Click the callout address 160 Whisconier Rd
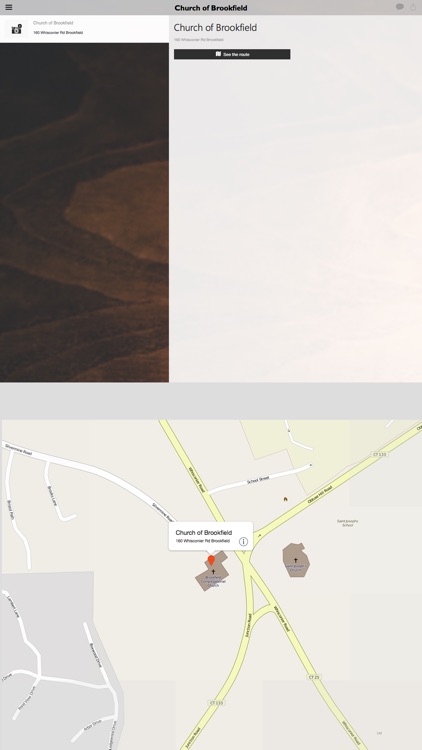The width and height of the screenshot is (422, 750). [196, 541]
